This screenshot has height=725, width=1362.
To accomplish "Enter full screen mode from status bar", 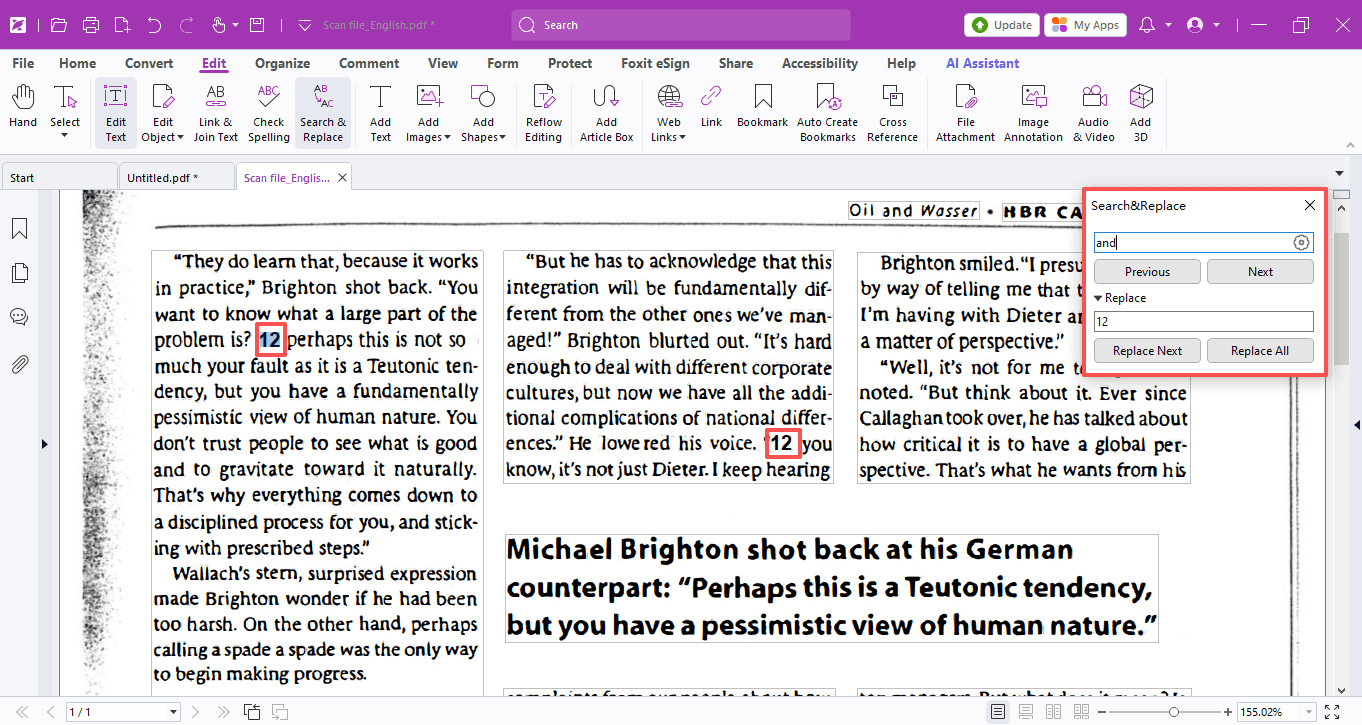I will 1331,712.
